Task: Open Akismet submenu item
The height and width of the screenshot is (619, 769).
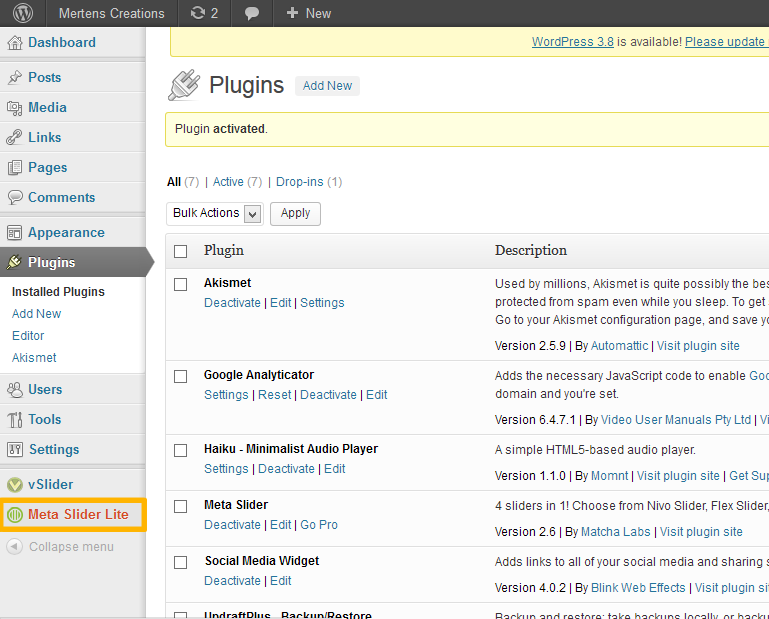Action: tap(34, 358)
